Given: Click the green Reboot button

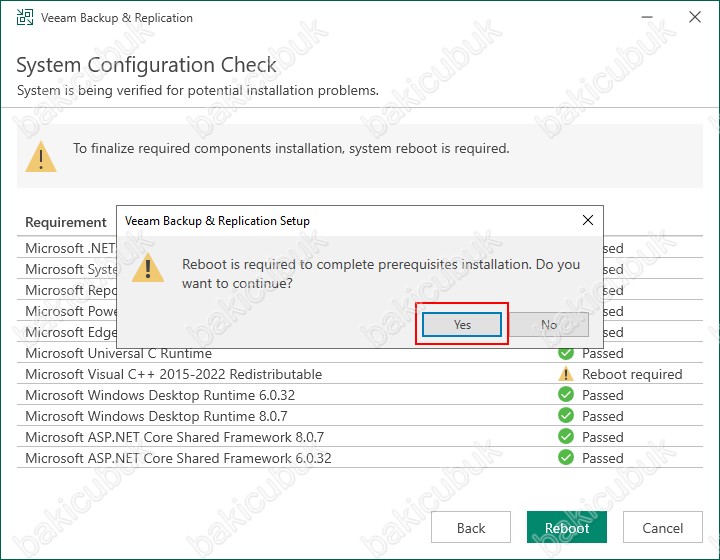Looking at the screenshot, I should tap(567, 527).
